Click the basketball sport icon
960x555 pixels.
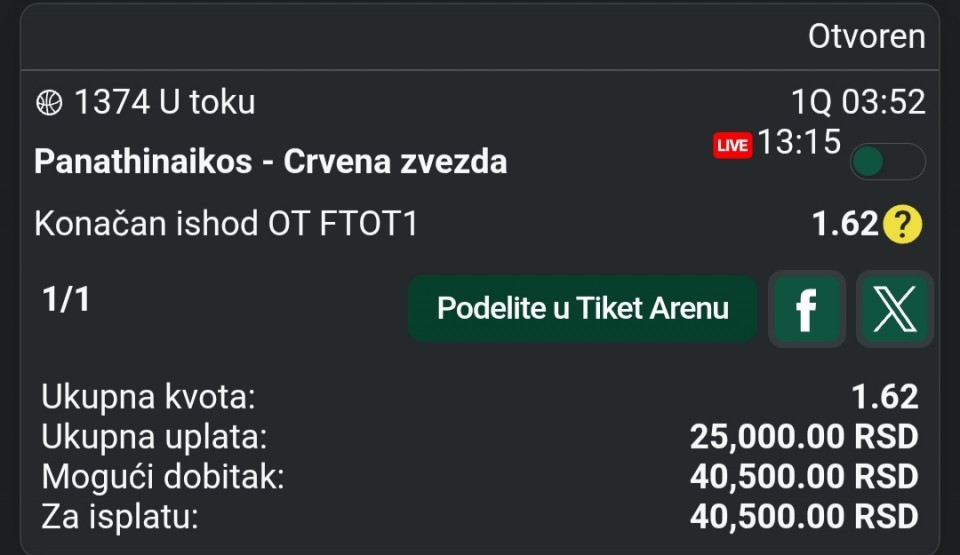coord(49,102)
